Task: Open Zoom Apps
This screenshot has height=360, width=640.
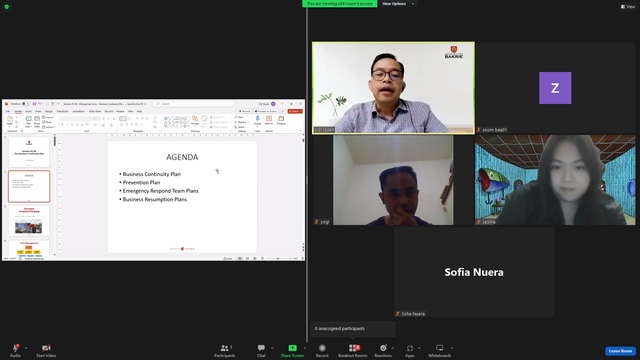Action: click(x=410, y=350)
